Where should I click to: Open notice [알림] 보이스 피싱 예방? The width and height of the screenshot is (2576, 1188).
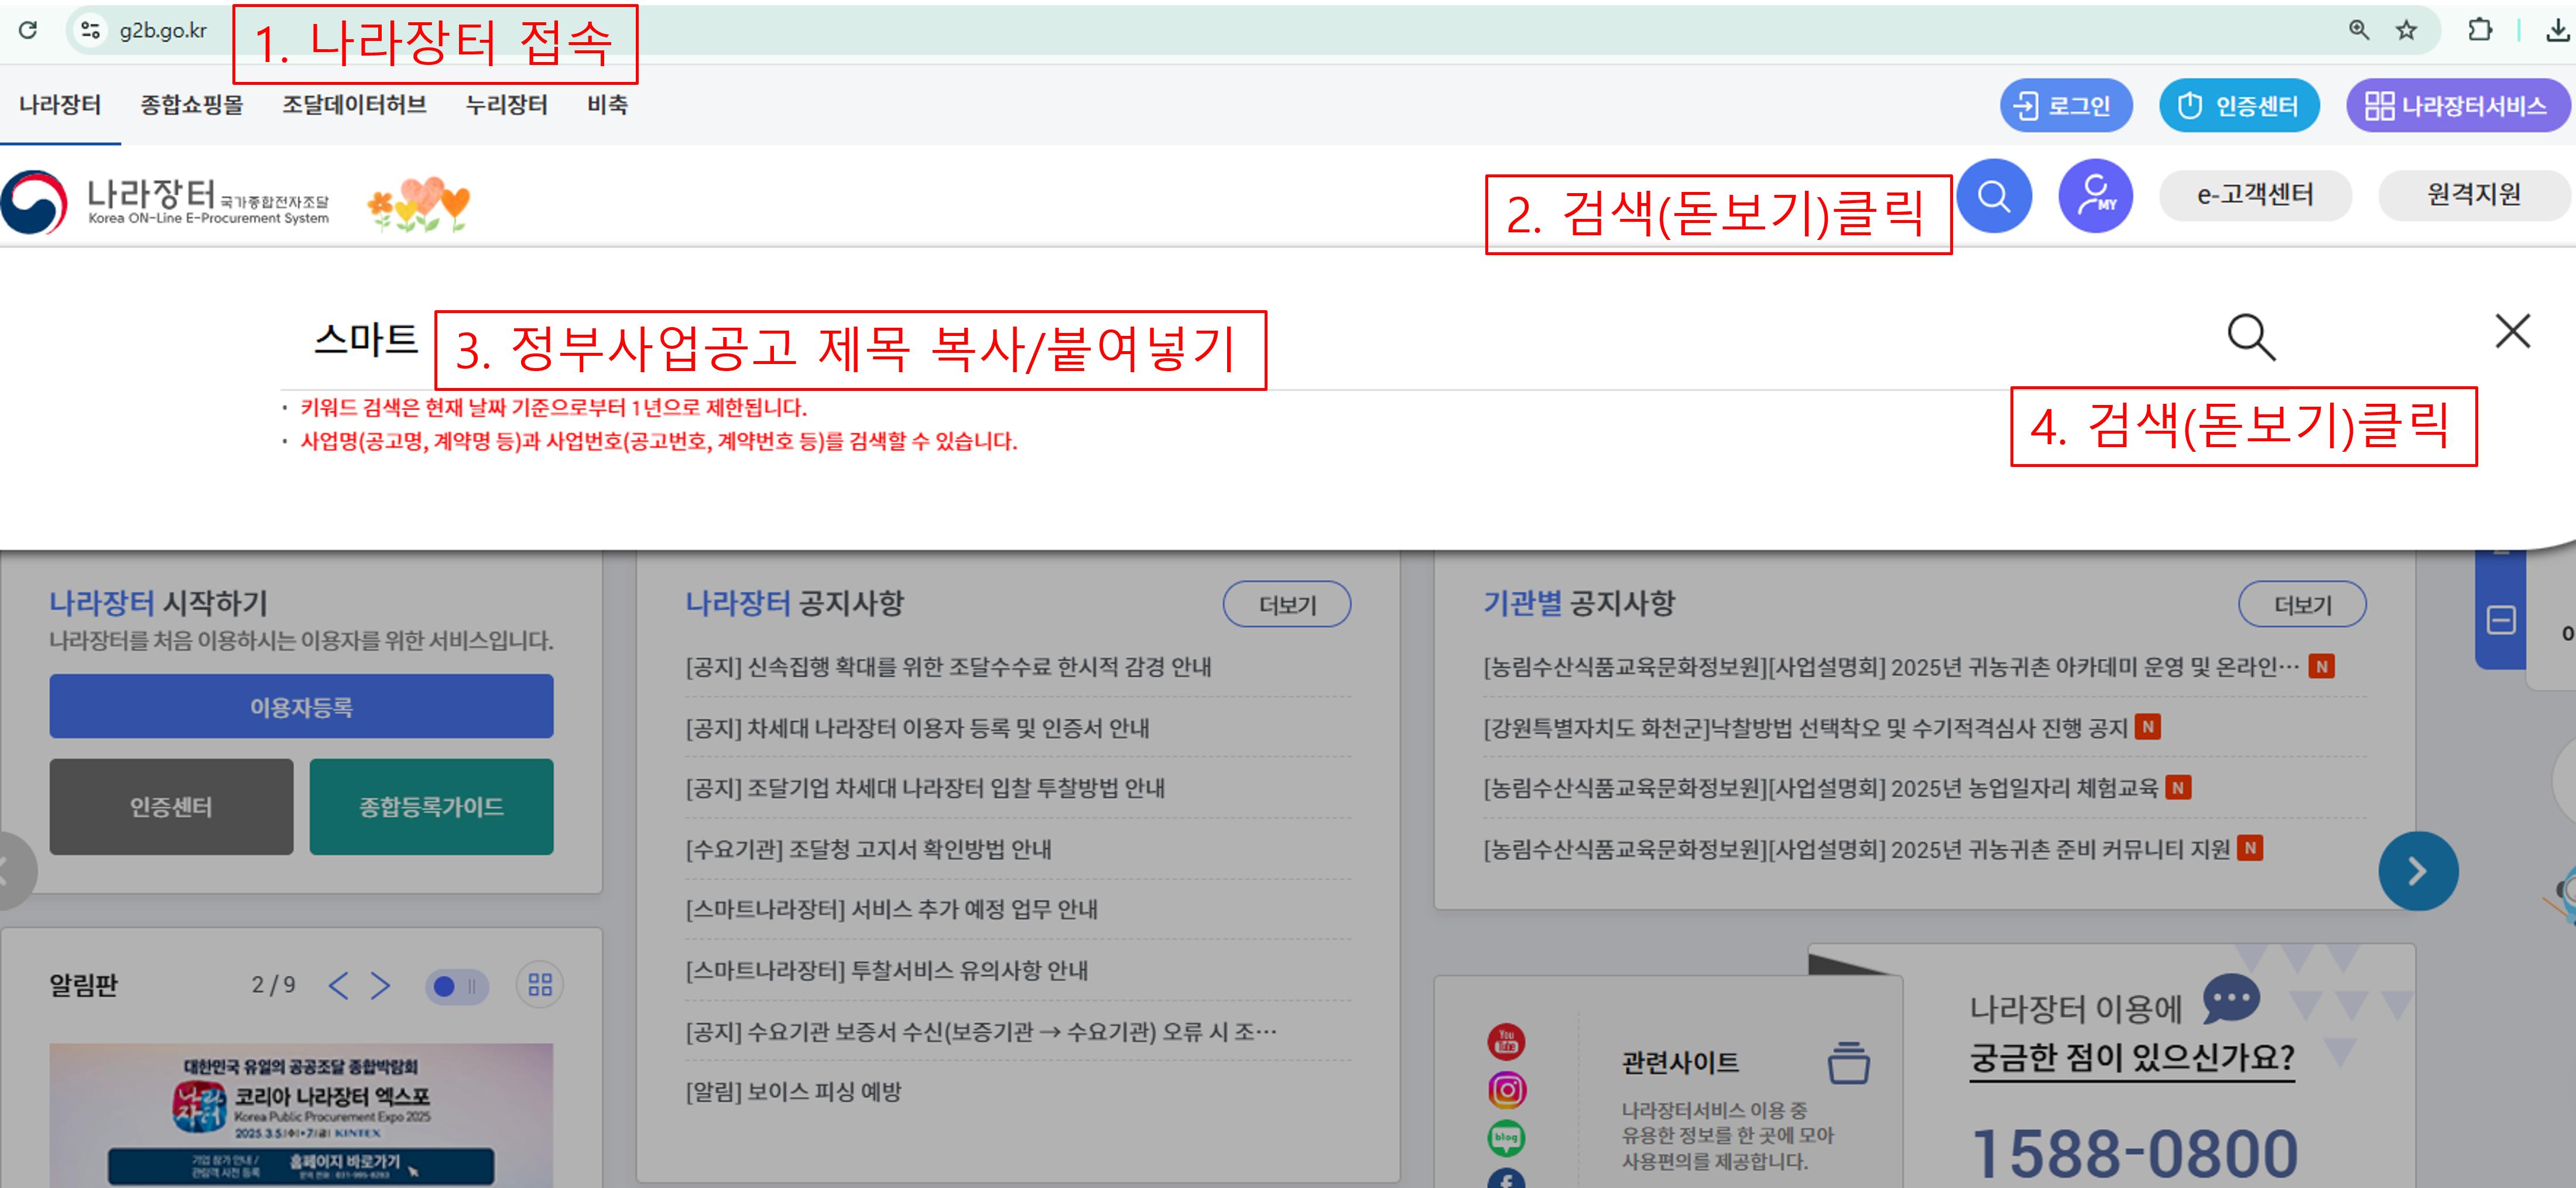tap(793, 1091)
